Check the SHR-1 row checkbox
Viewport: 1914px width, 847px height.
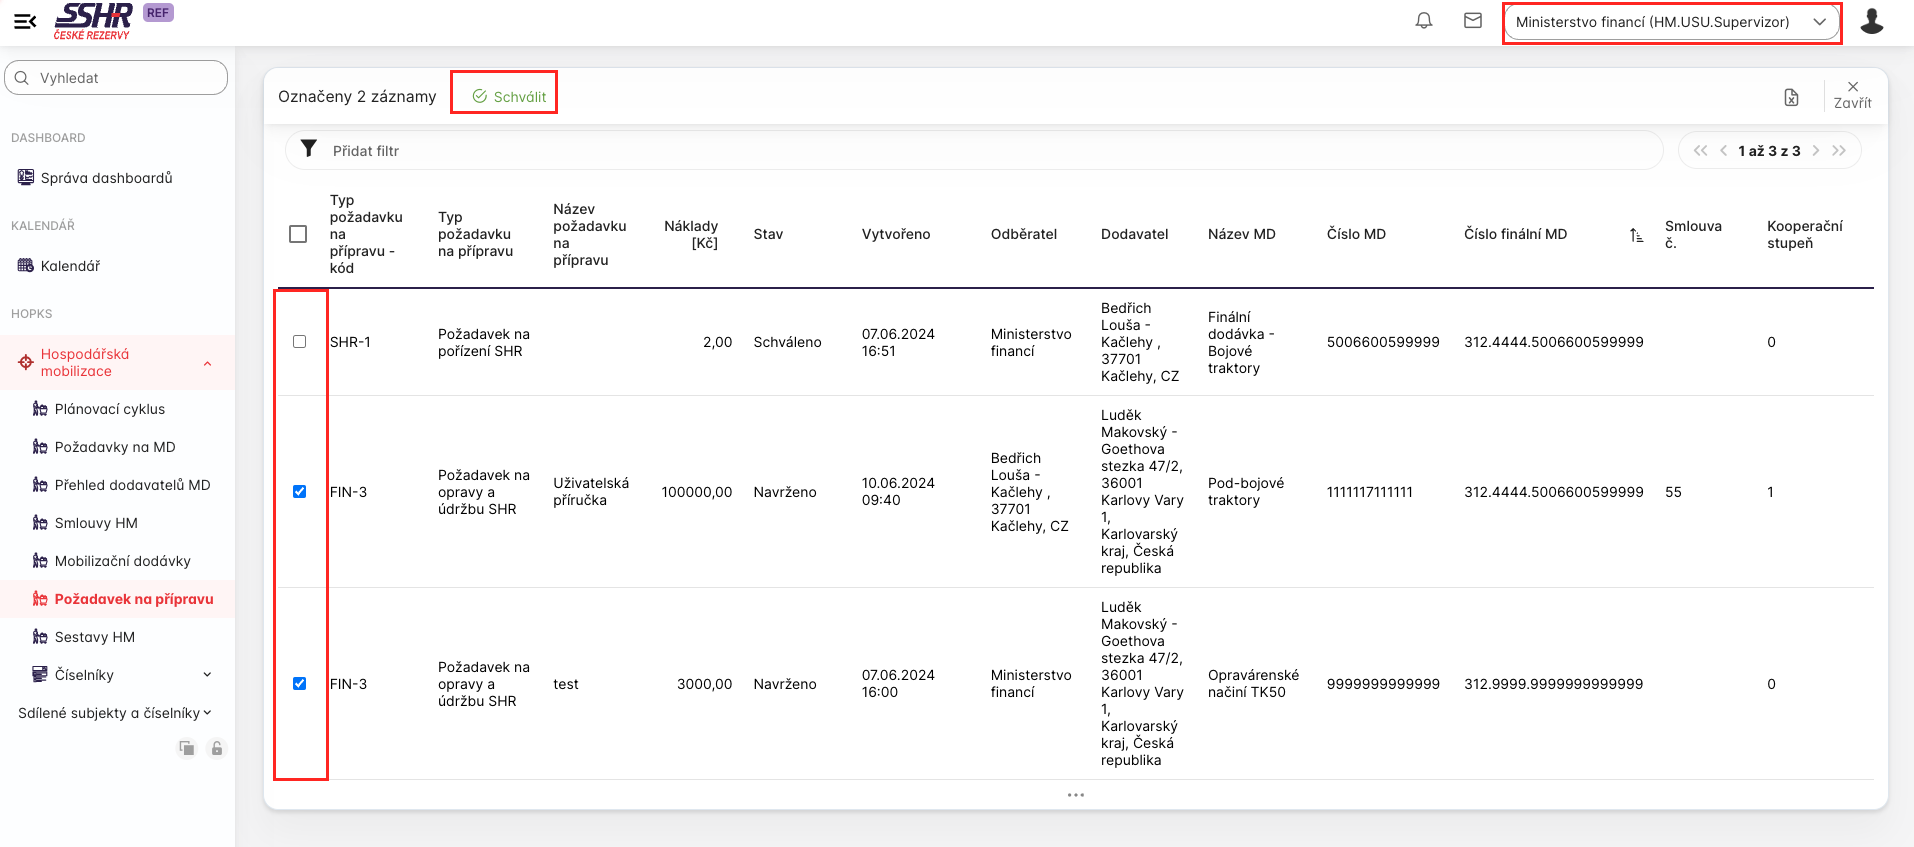click(299, 342)
